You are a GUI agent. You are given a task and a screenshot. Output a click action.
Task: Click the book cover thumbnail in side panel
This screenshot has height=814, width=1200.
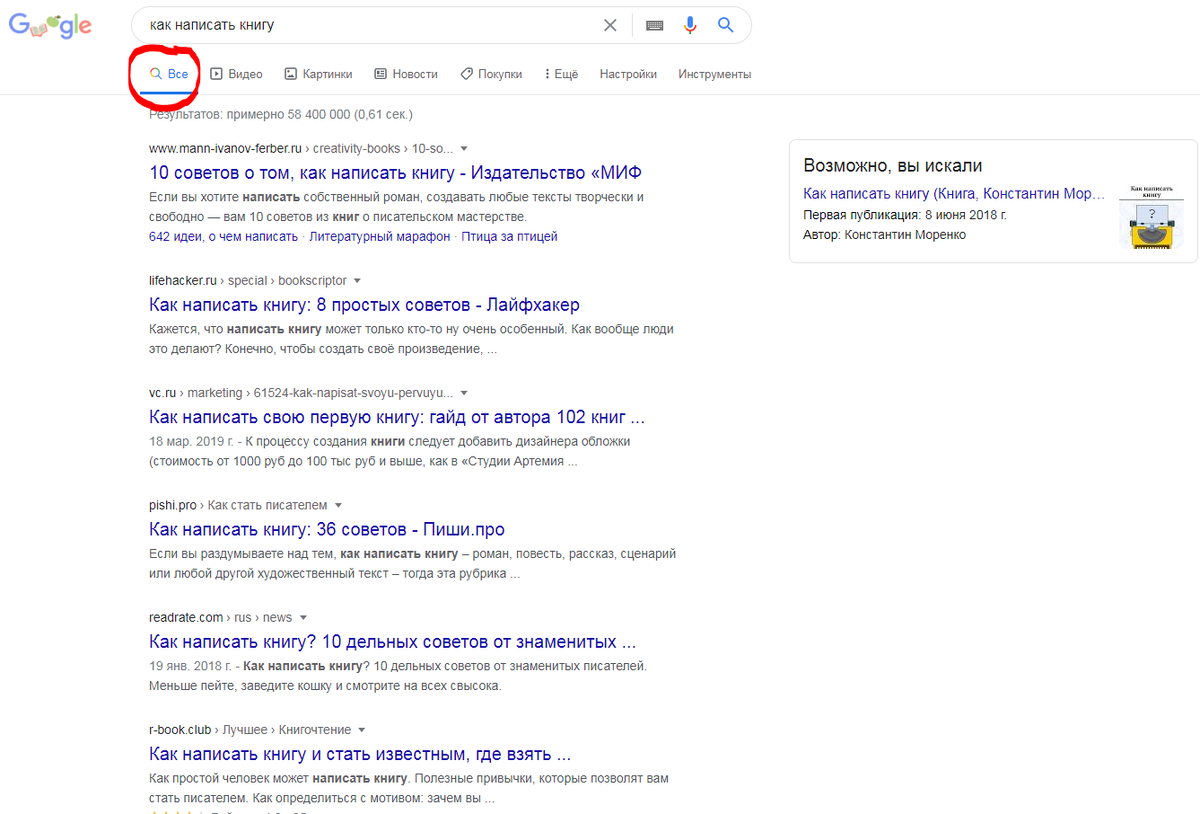pyautogui.click(x=1151, y=217)
